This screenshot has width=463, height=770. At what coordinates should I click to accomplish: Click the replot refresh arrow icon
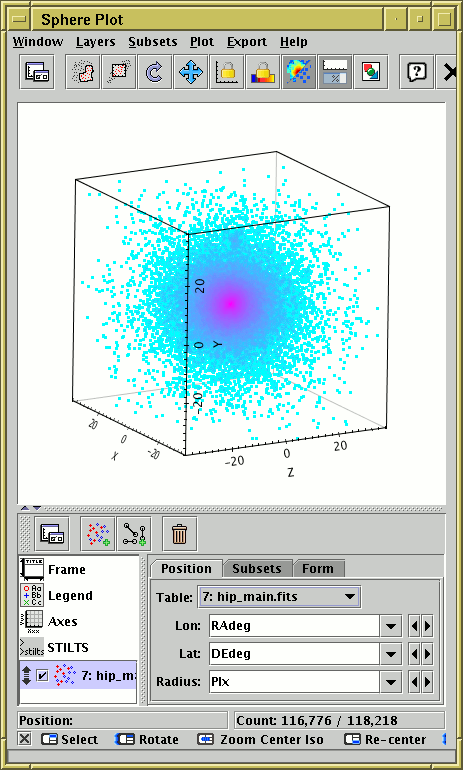tap(155, 72)
